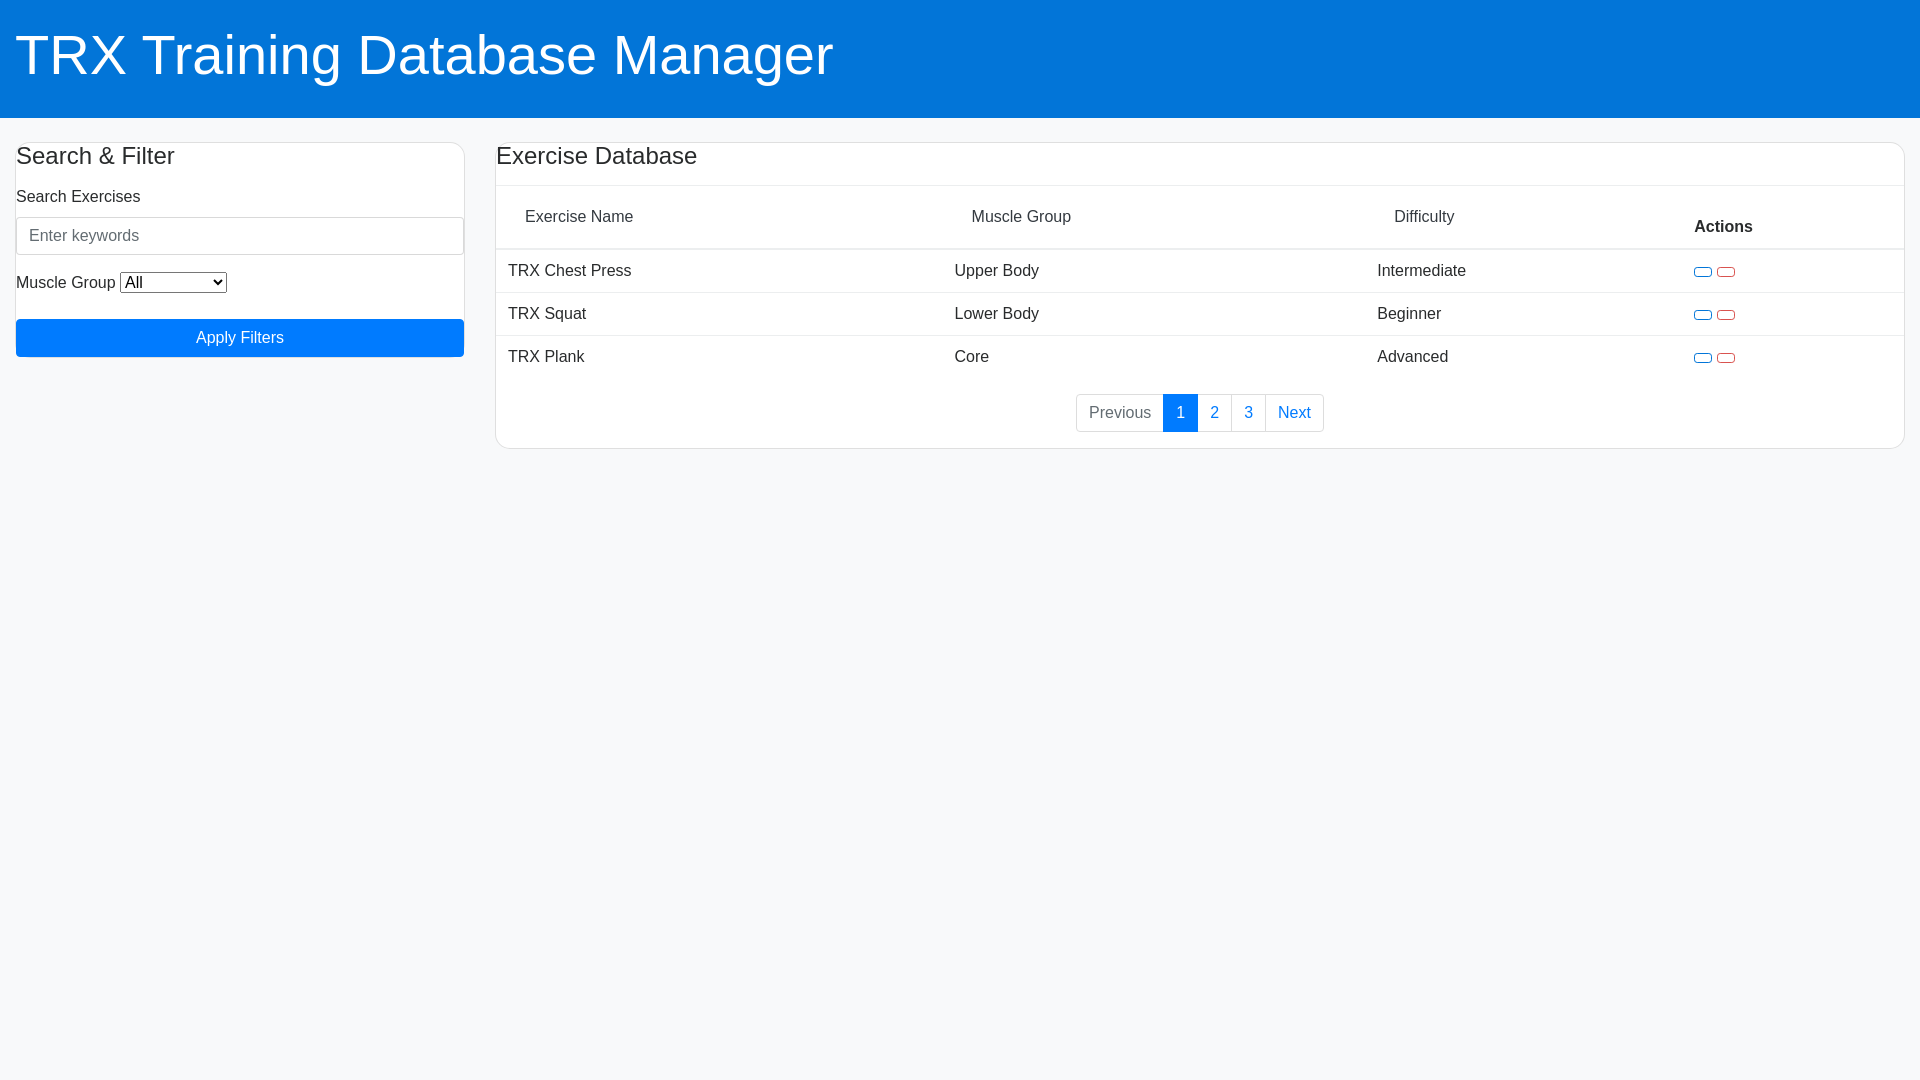Click blue action button for TRX Plank
This screenshot has height=1080, width=1920.
1702,358
